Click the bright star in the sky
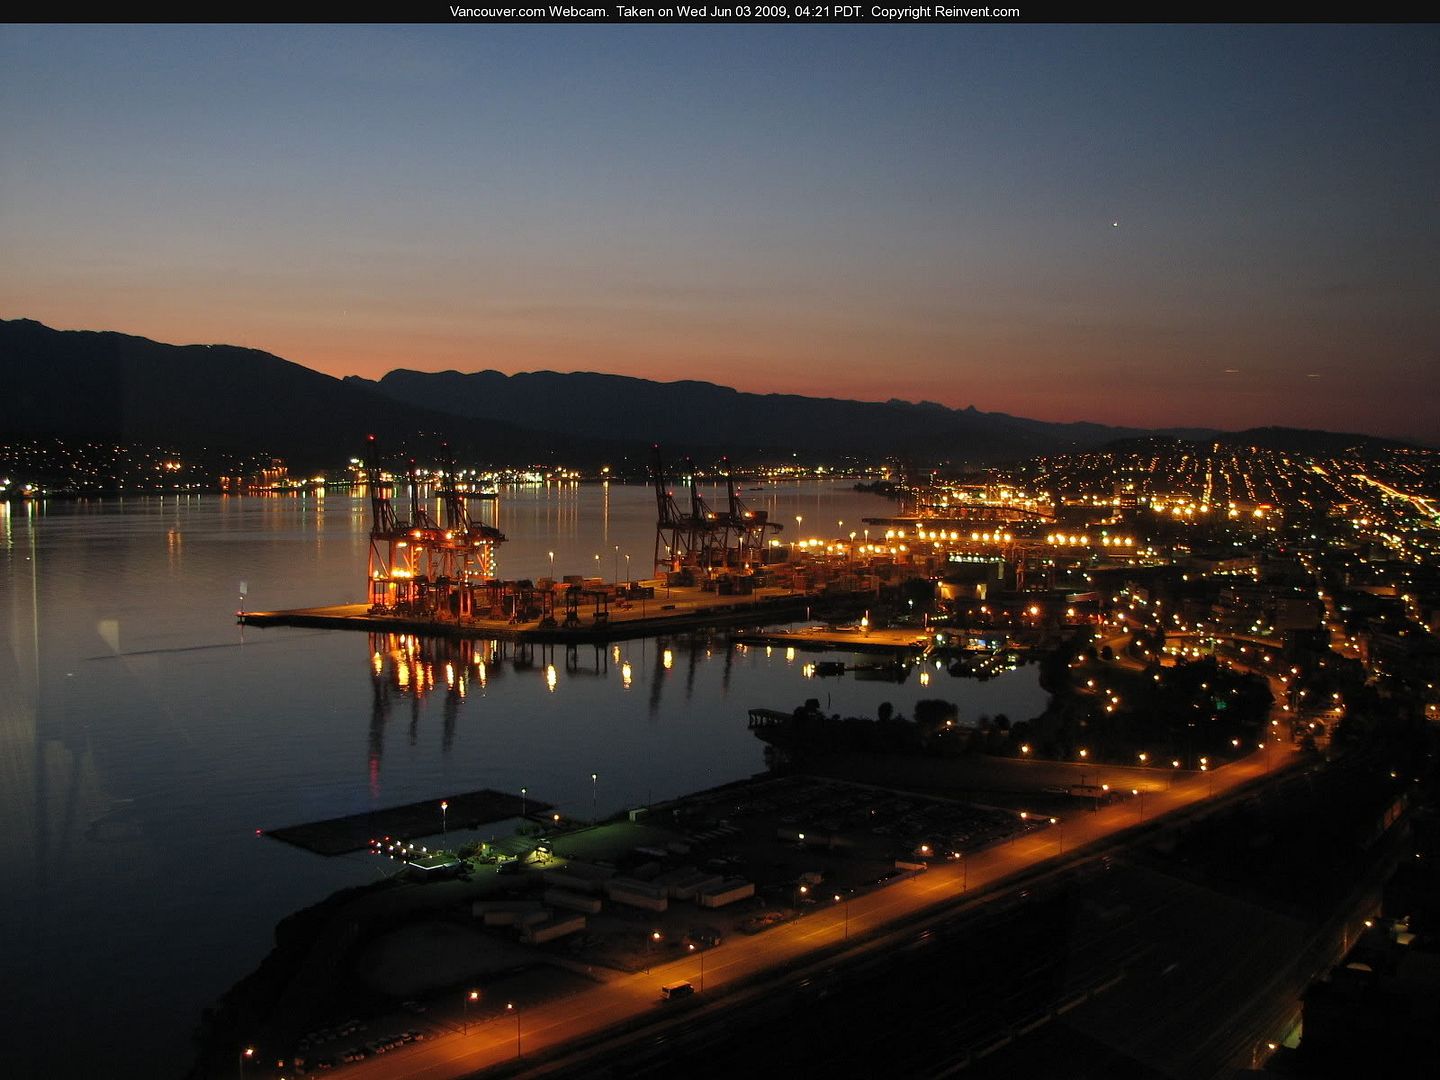This screenshot has height=1080, width=1440. 1114,225
